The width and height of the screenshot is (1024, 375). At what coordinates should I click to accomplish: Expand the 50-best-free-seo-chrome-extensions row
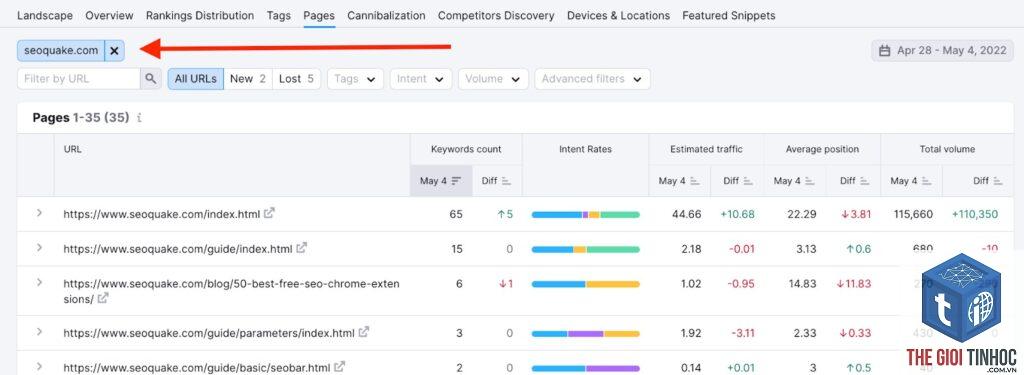39,282
